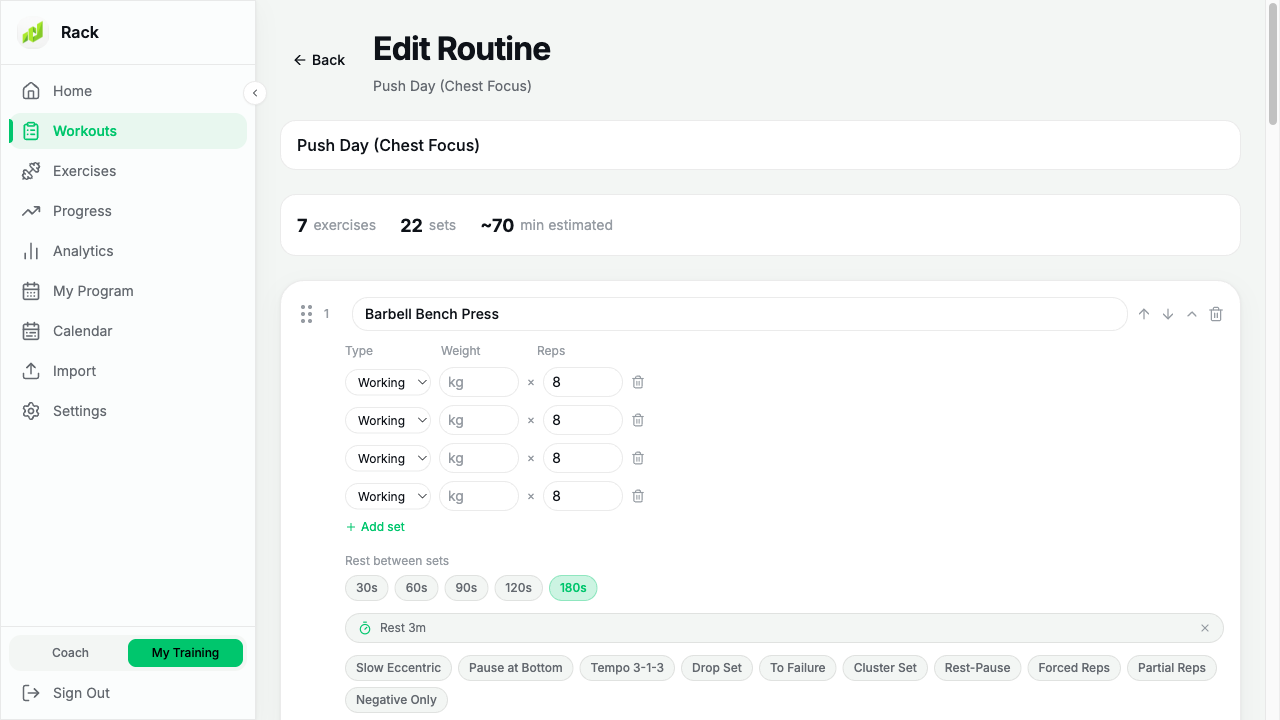
Task: Open the Workouts section
Action: pyautogui.click(x=128, y=131)
